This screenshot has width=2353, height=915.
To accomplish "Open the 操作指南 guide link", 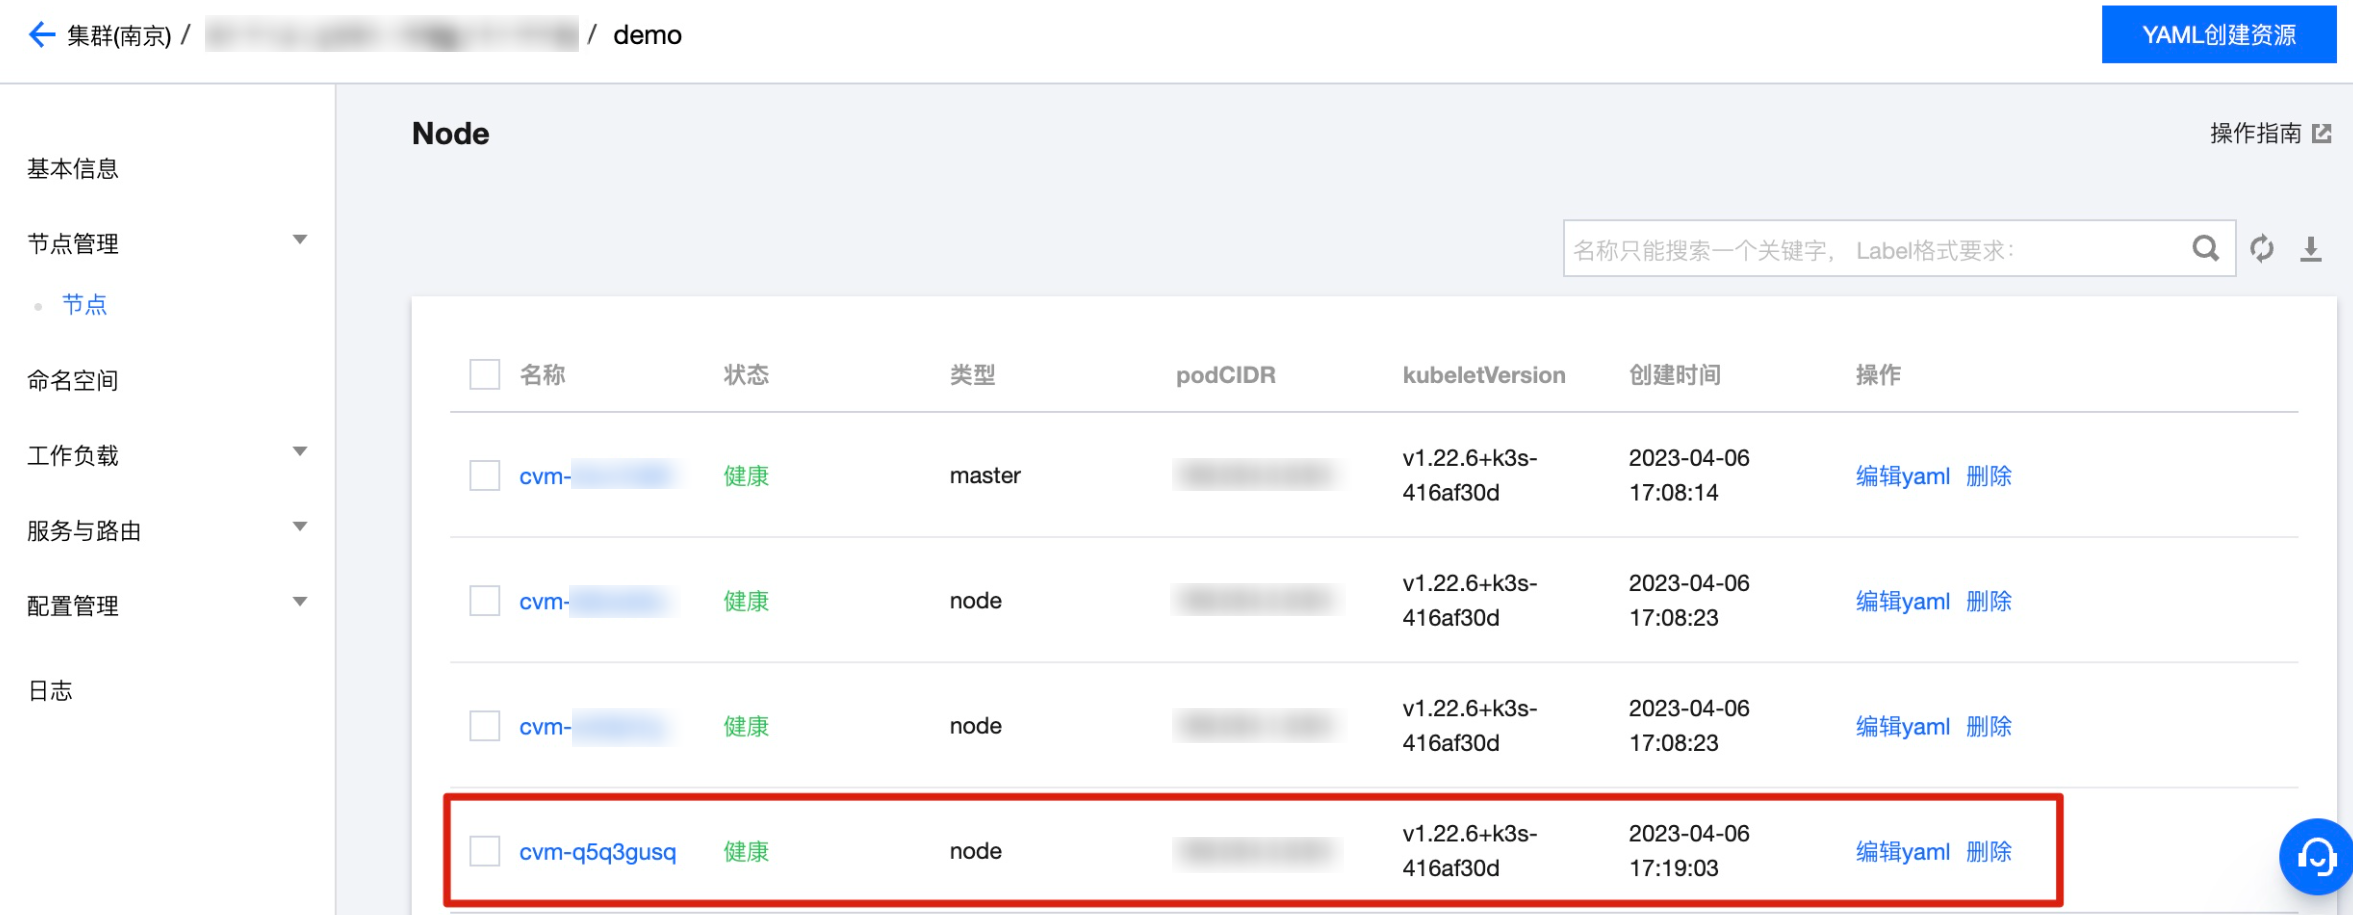I will click(2256, 133).
